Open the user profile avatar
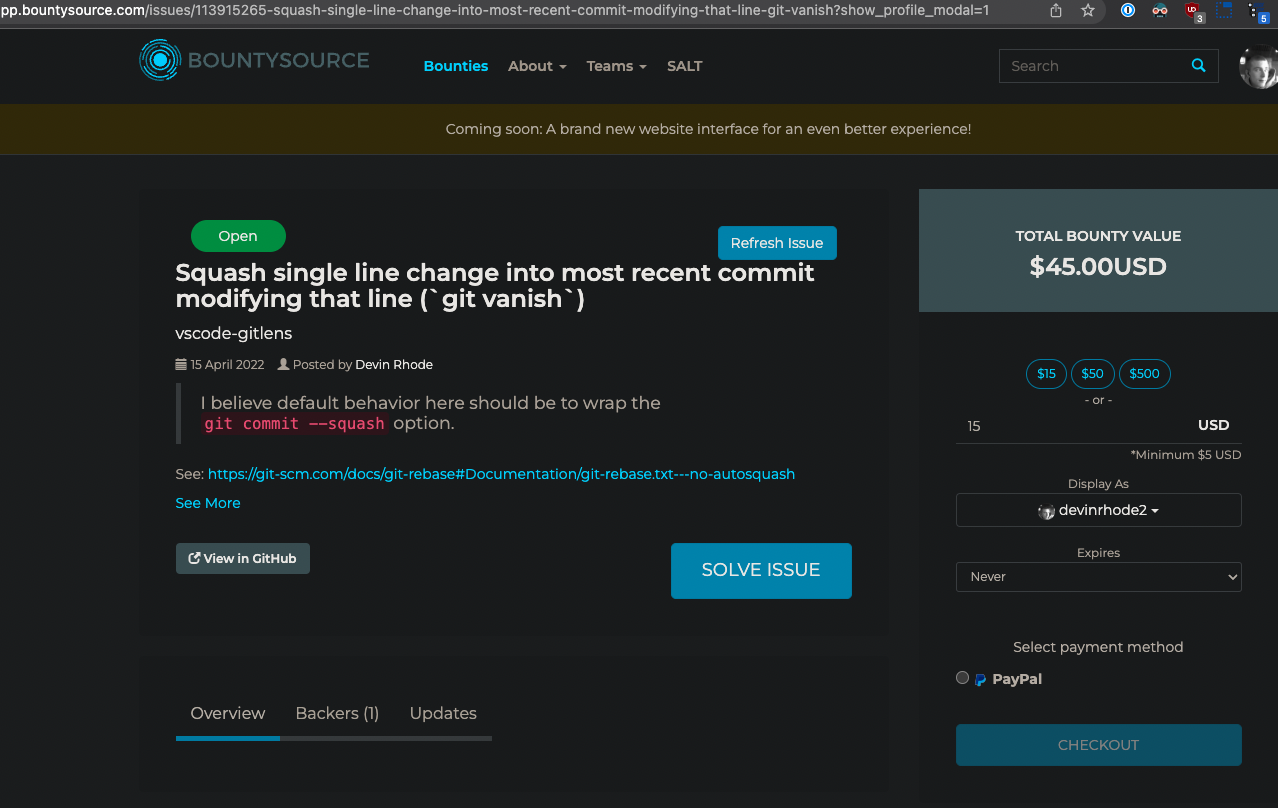Viewport: 1278px width, 808px height. (1258, 66)
